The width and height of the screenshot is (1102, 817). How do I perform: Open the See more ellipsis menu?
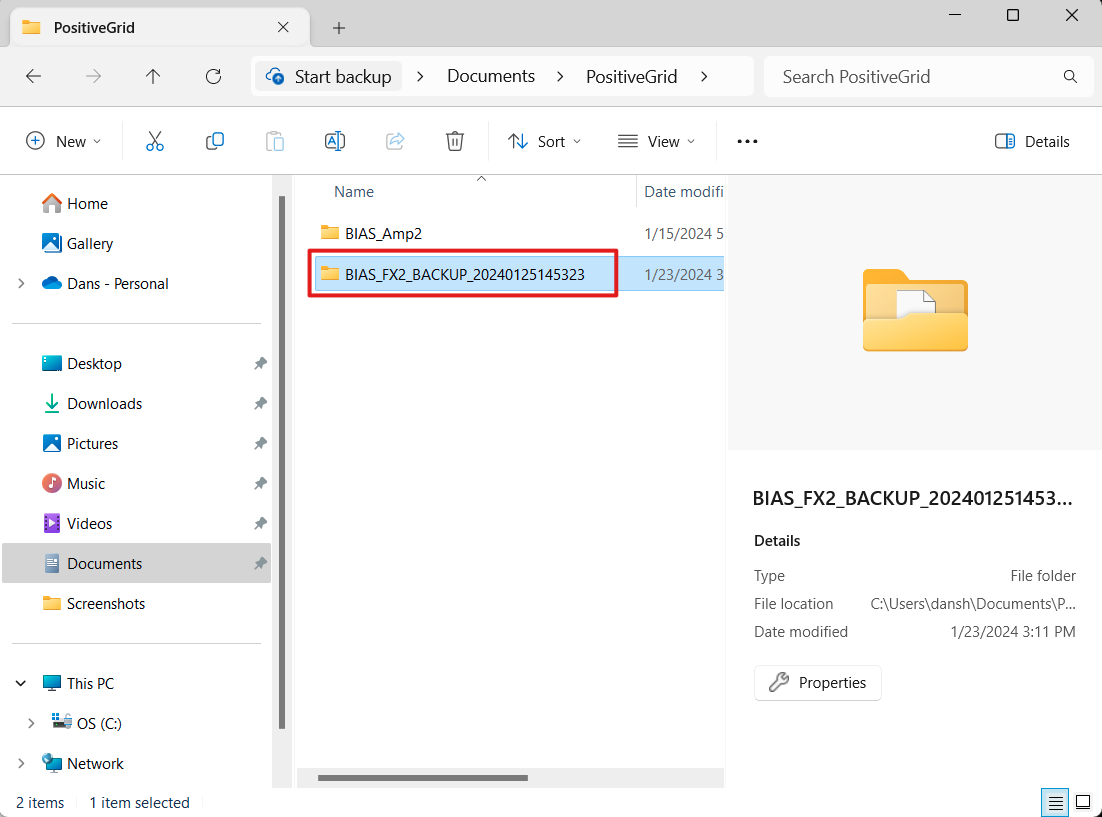click(747, 141)
